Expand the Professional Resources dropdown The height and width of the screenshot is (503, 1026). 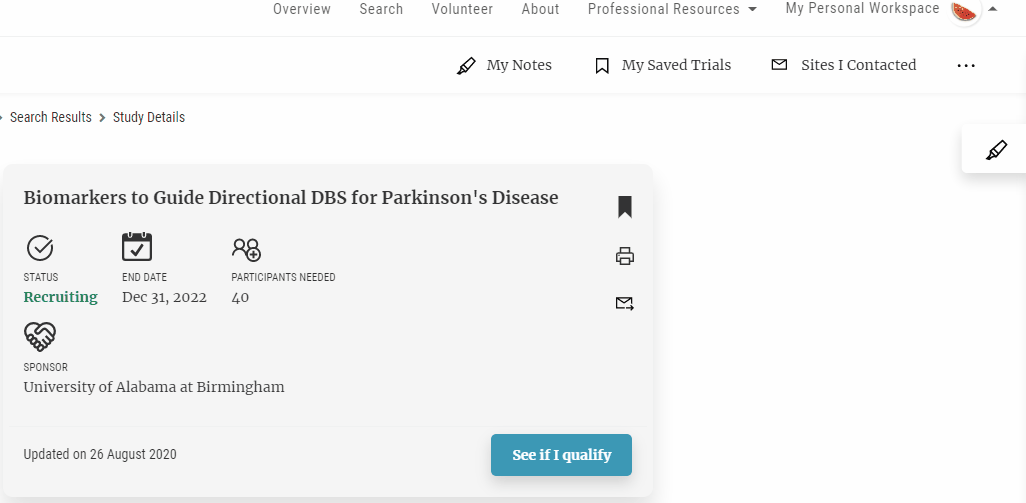(x=672, y=9)
